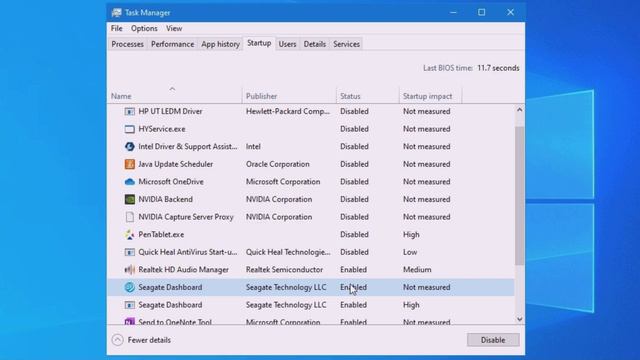This screenshot has width=640, height=360.
Task: Sort by the Status column header
Action: 368,96
